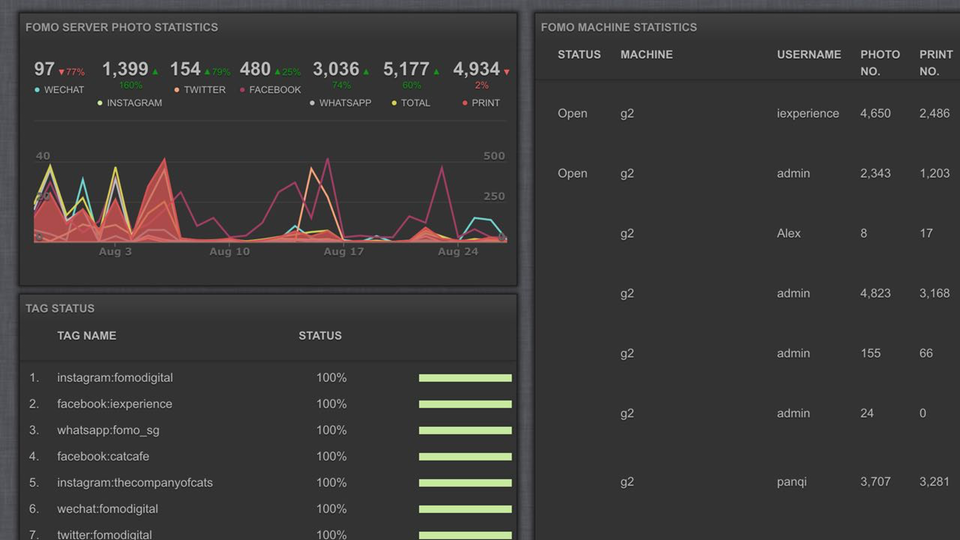This screenshot has width=960, height=540.
Task: Click the WhatsApp legend dot icon
Action: click(x=312, y=103)
